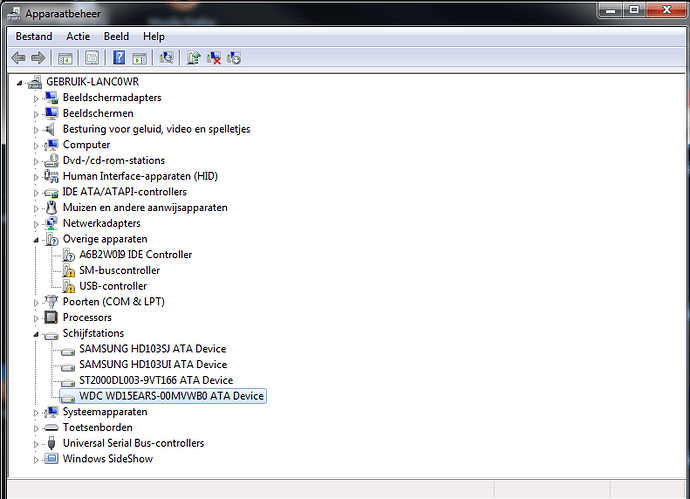690x499 pixels.
Task: Expand the Processors category
Action: (x=36, y=319)
